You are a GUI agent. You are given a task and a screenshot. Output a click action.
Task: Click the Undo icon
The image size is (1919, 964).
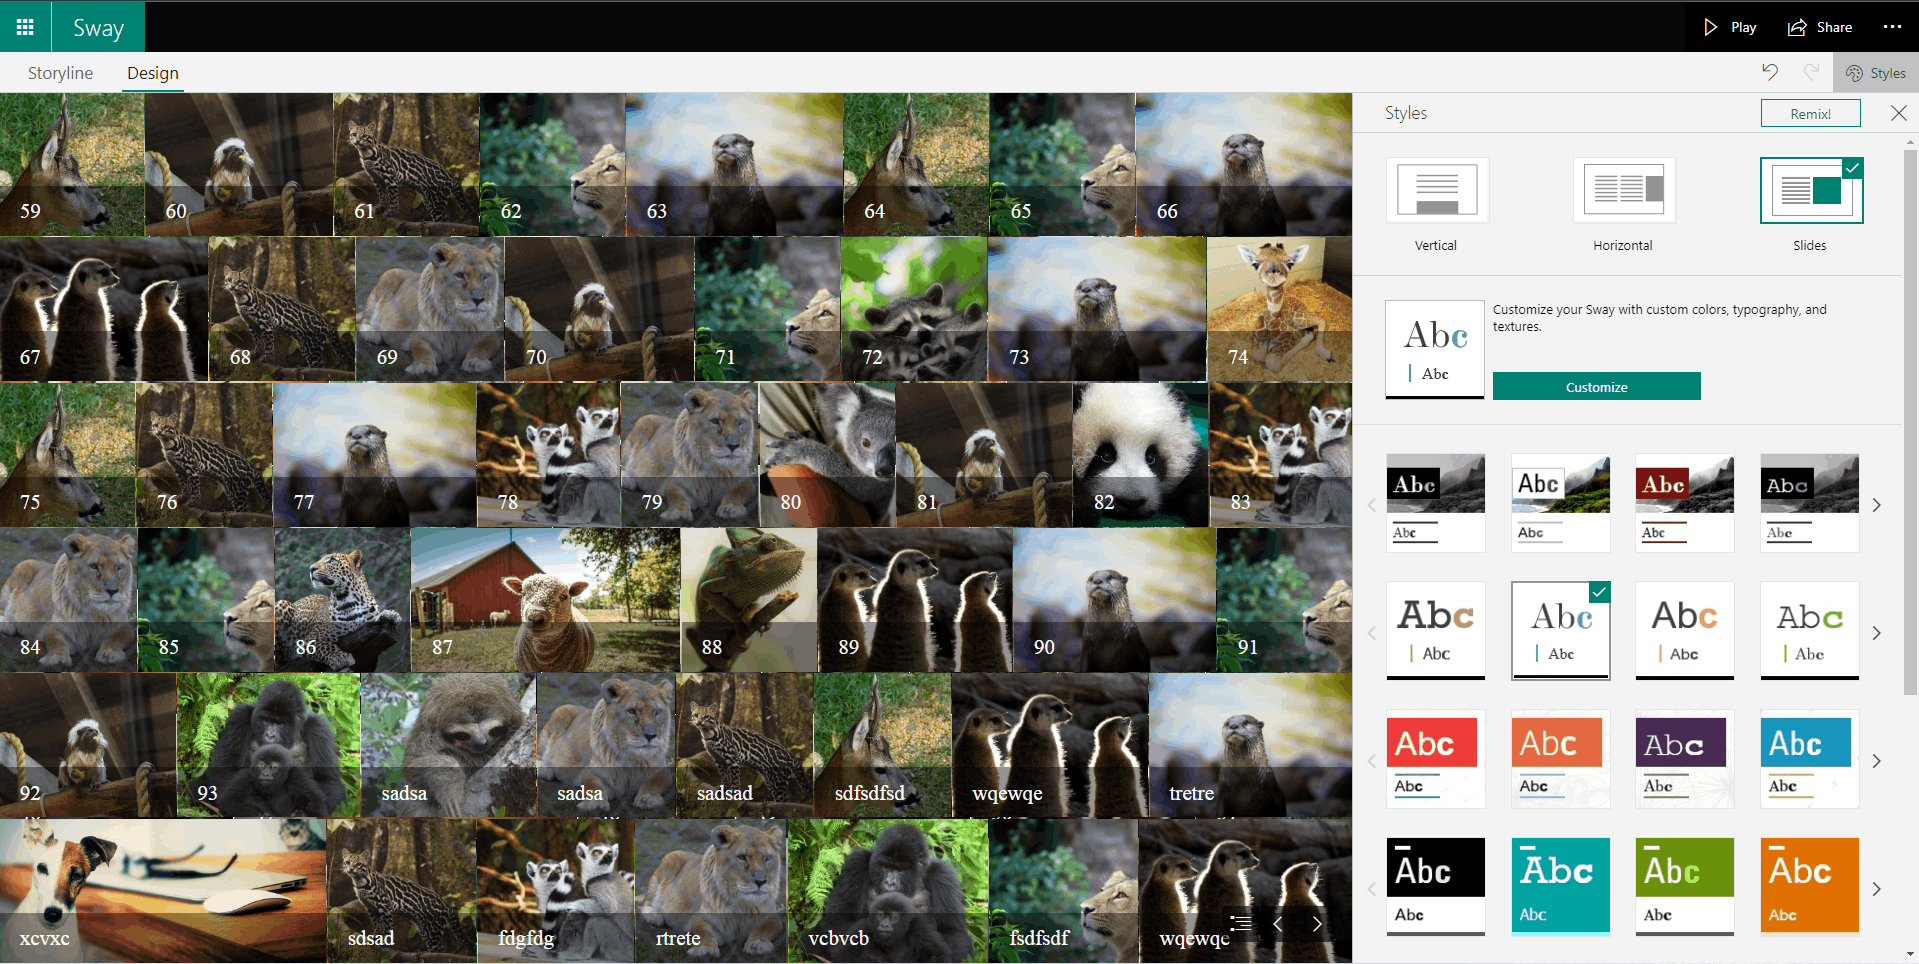click(x=1770, y=72)
